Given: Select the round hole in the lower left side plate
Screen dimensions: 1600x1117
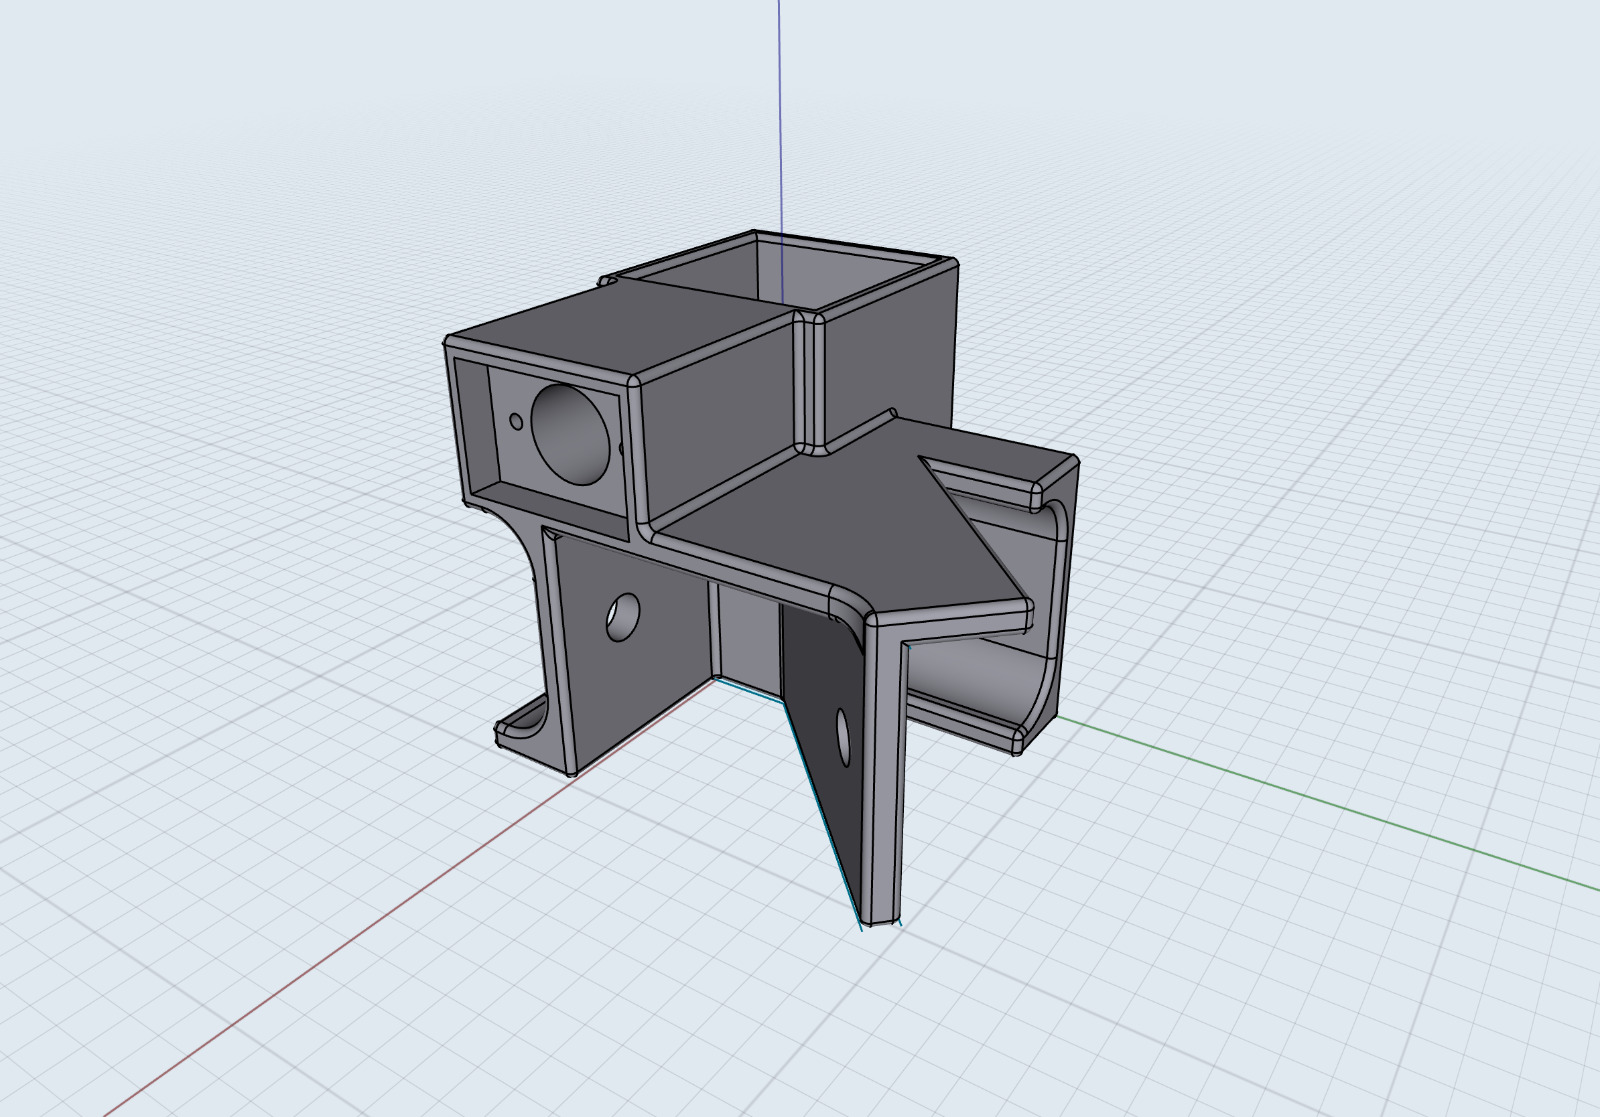Looking at the screenshot, I should click(623, 617).
